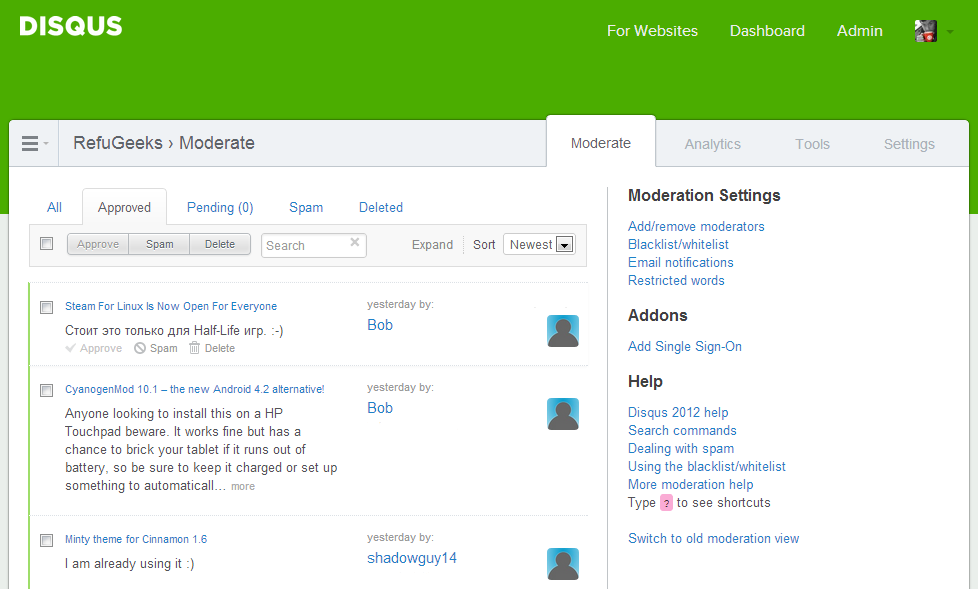The image size is (978, 589).
Task: Select the CyanogenMod 10.1 comment checkbox
Action: pyautogui.click(x=47, y=389)
